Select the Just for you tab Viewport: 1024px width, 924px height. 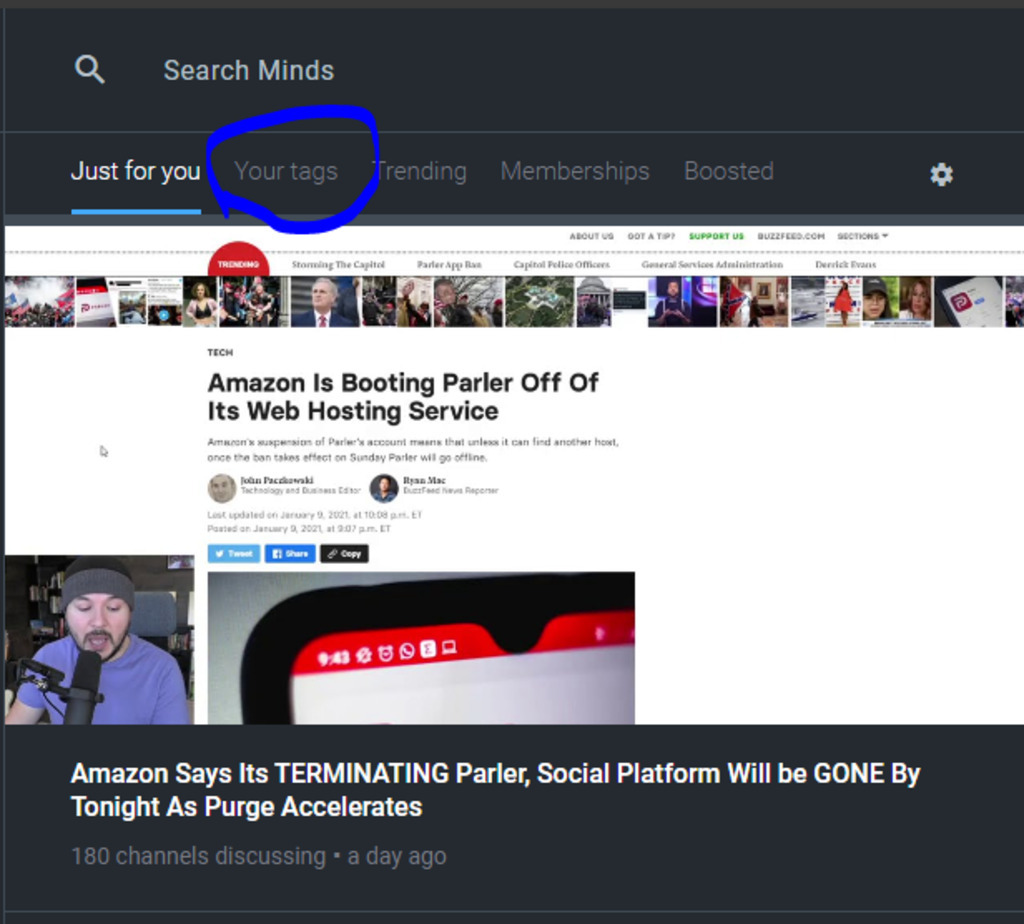click(x=135, y=171)
